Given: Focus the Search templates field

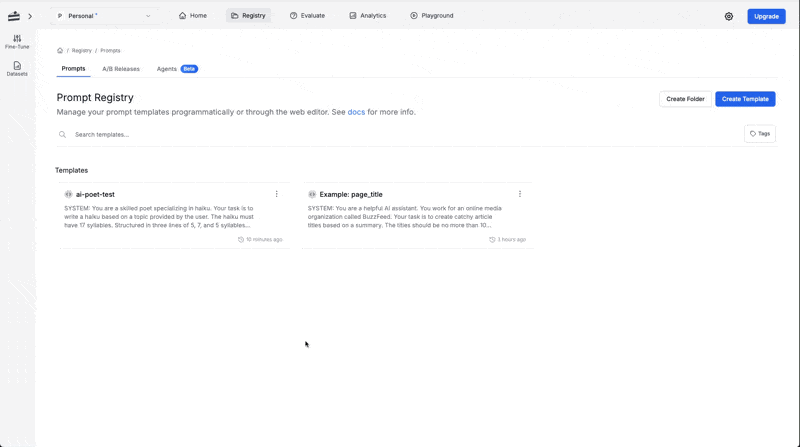Looking at the screenshot, I should tap(398, 135).
